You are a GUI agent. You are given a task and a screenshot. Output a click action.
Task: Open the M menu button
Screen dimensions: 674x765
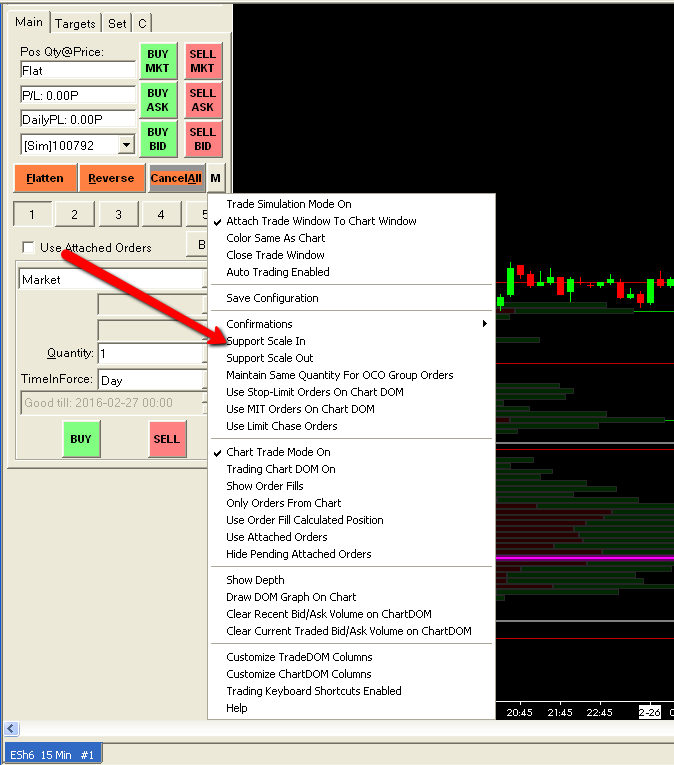(215, 178)
